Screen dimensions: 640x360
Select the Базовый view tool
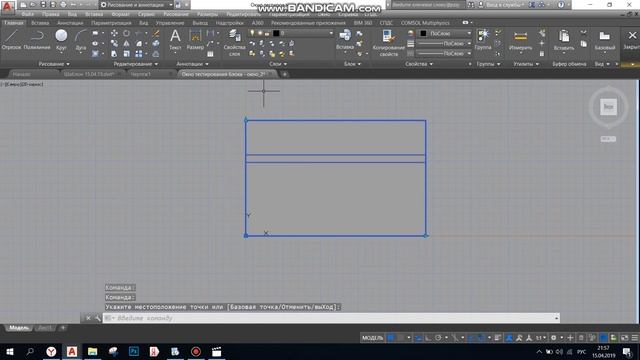pos(604,40)
